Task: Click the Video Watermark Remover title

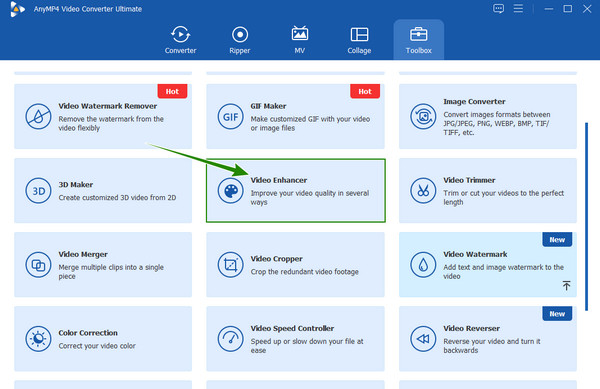Action: (108, 106)
